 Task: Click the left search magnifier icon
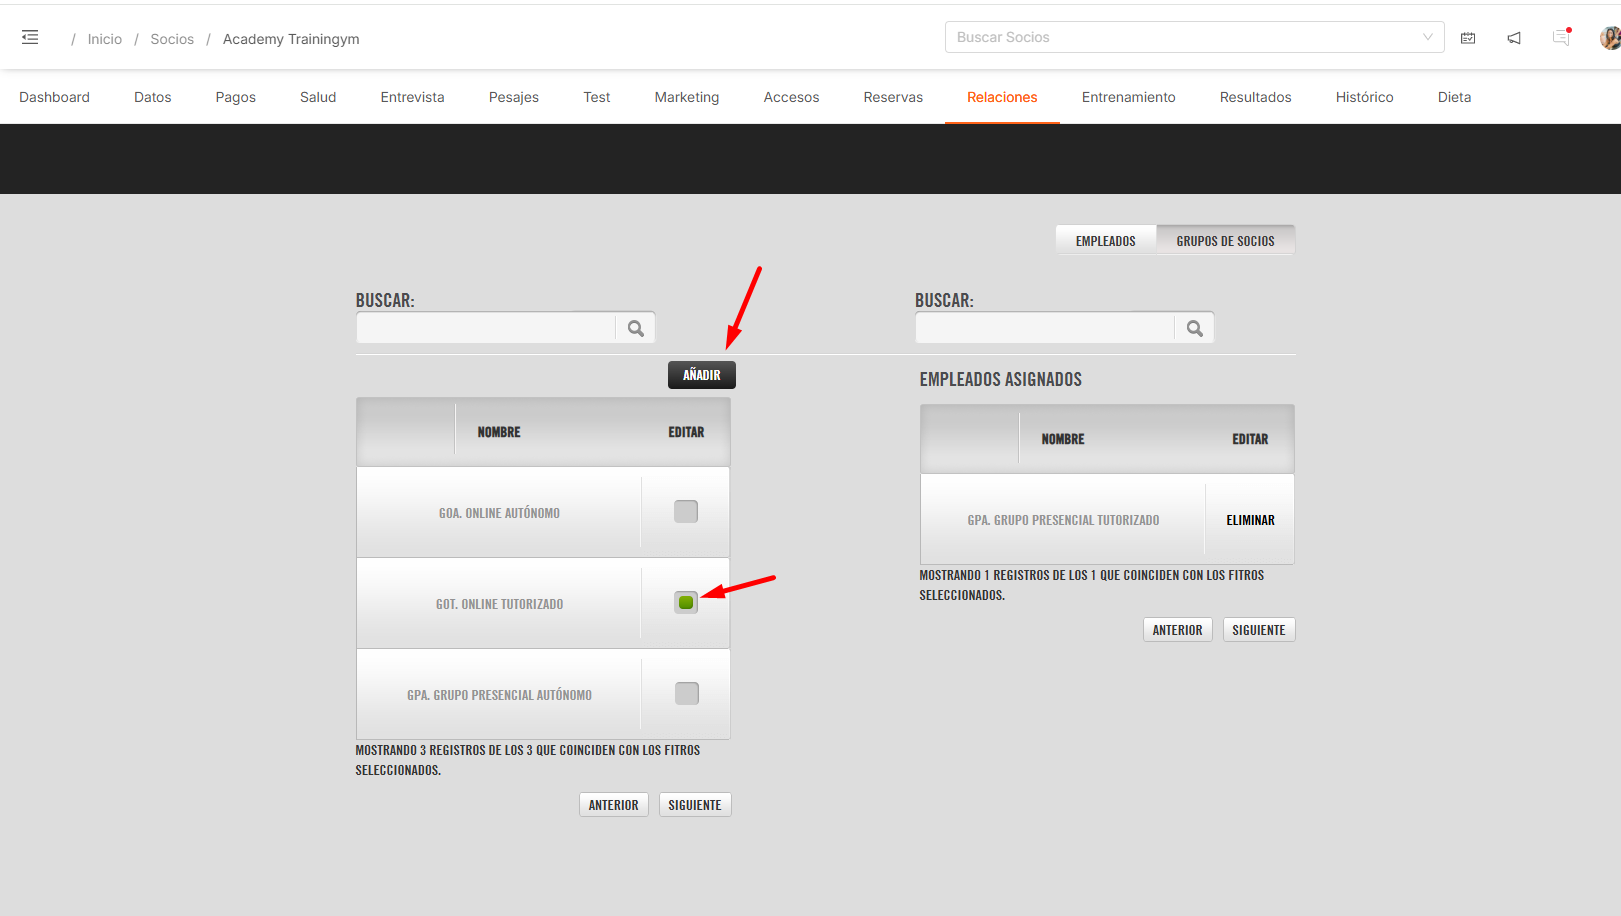pyautogui.click(x=635, y=328)
